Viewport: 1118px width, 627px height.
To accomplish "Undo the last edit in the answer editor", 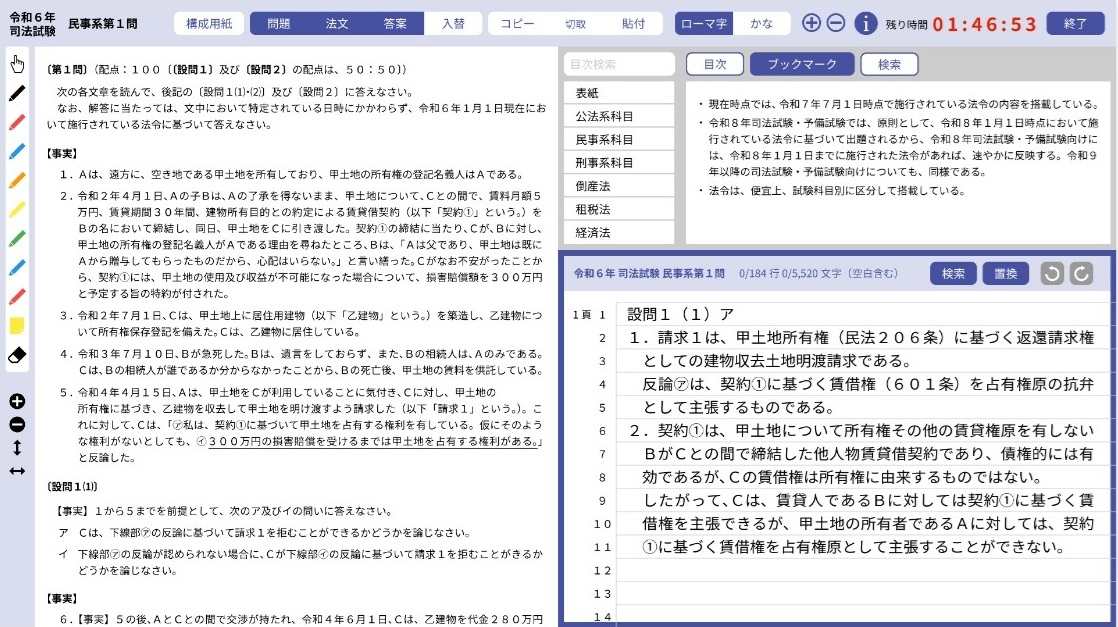I will 1052,273.
